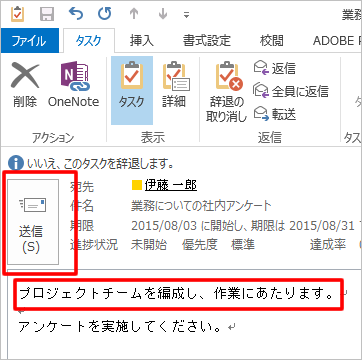Switch to the タスク ribbon tab
Image resolution: width=362 pixels, height=360 pixels.
(x=89, y=41)
